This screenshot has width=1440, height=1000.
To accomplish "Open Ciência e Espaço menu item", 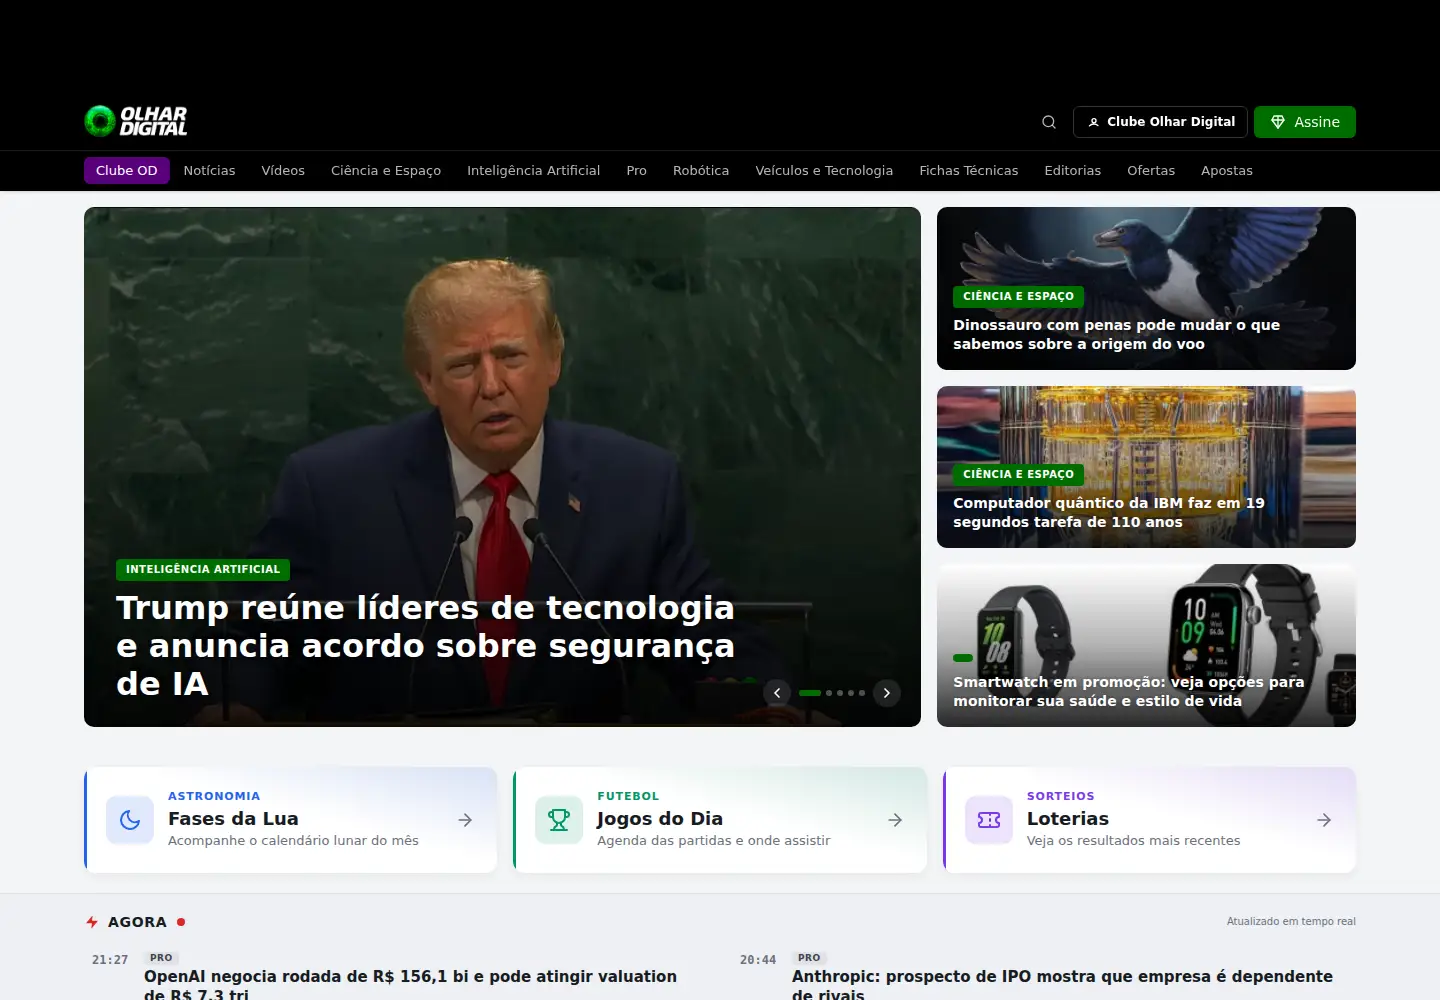I will pyautogui.click(x=386, y=171).
